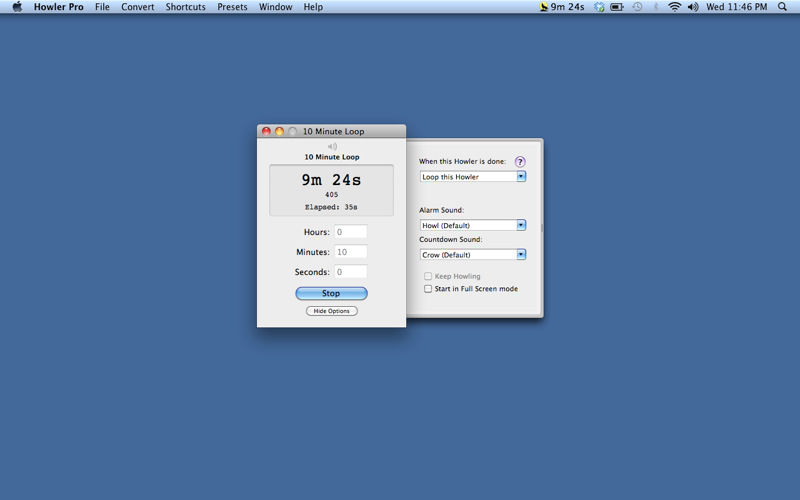Open Time Machine menu bar icon

[x=637, y=7]
